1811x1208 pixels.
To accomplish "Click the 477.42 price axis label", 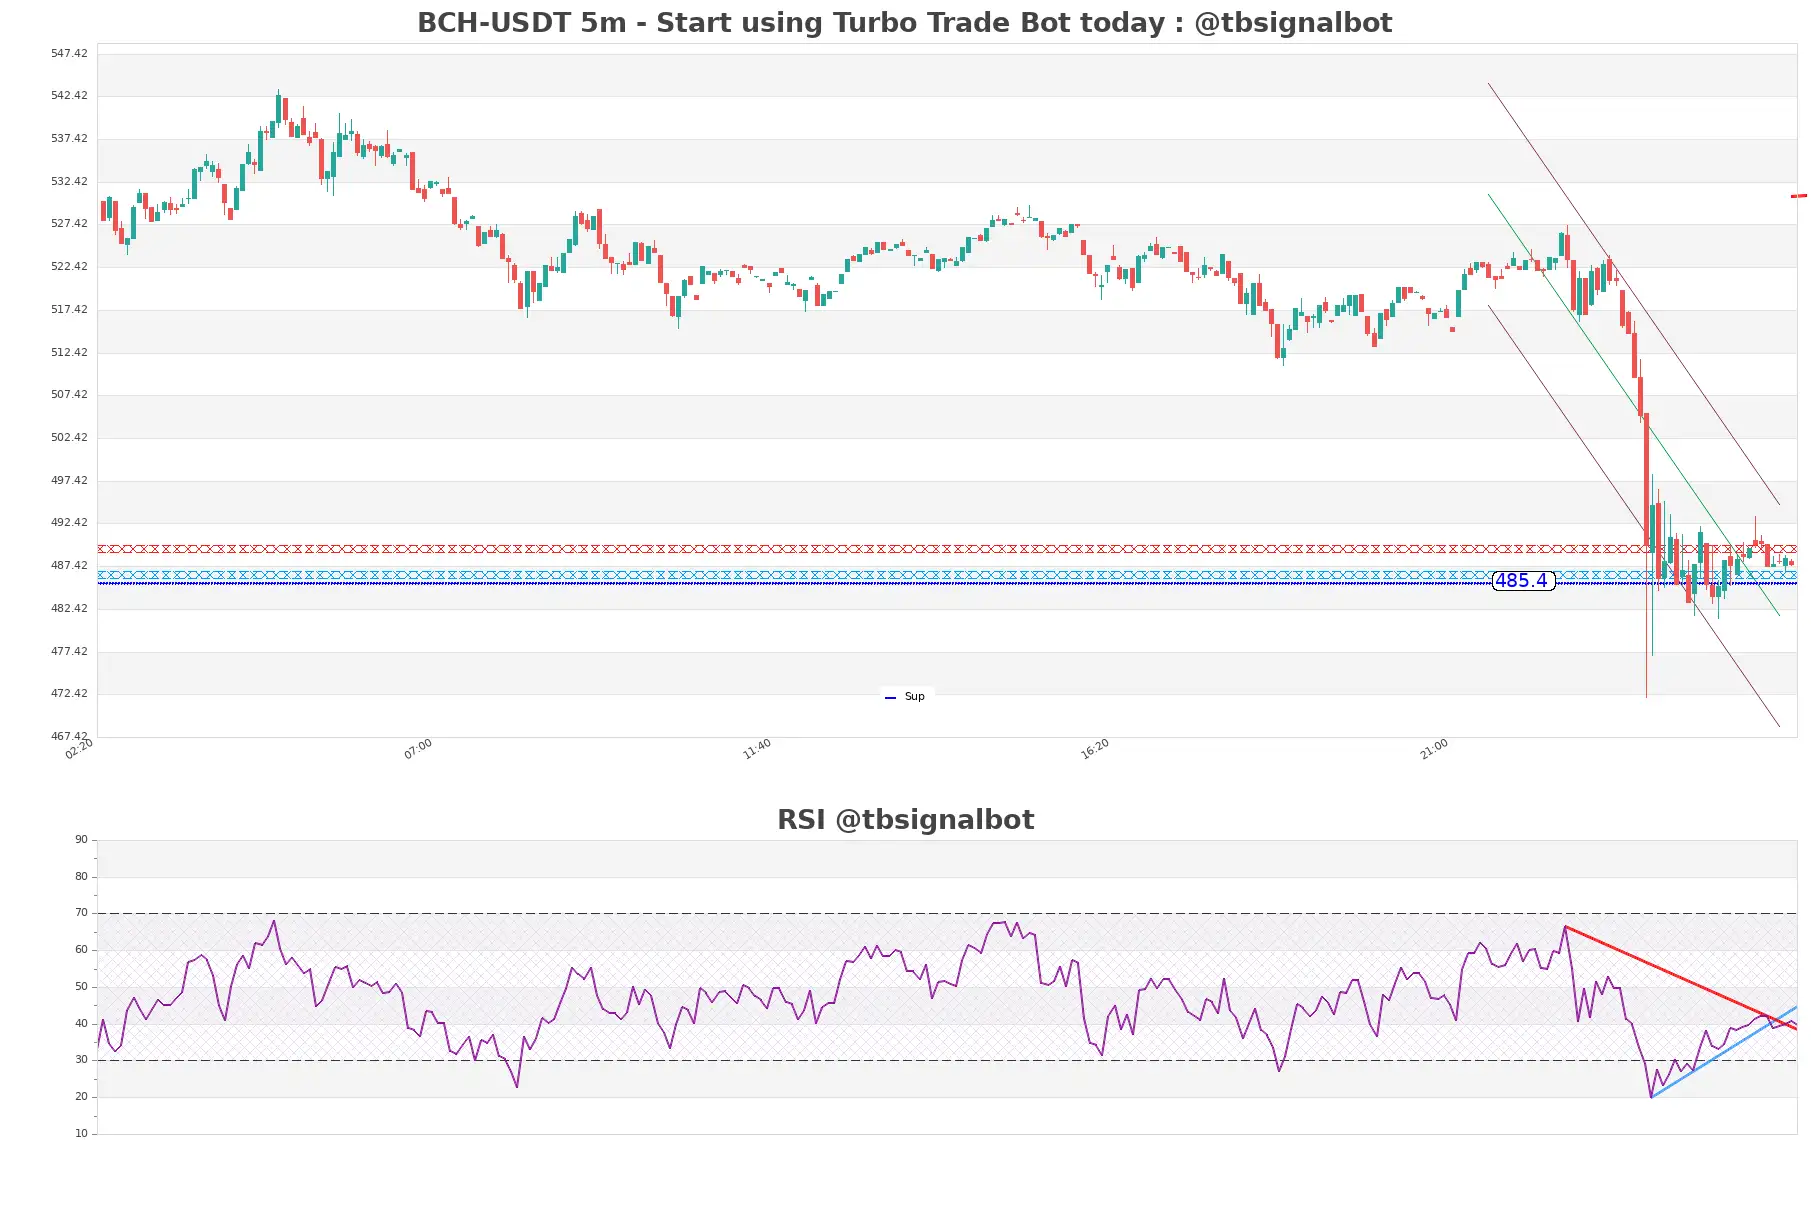I will (x=69, y=651).
